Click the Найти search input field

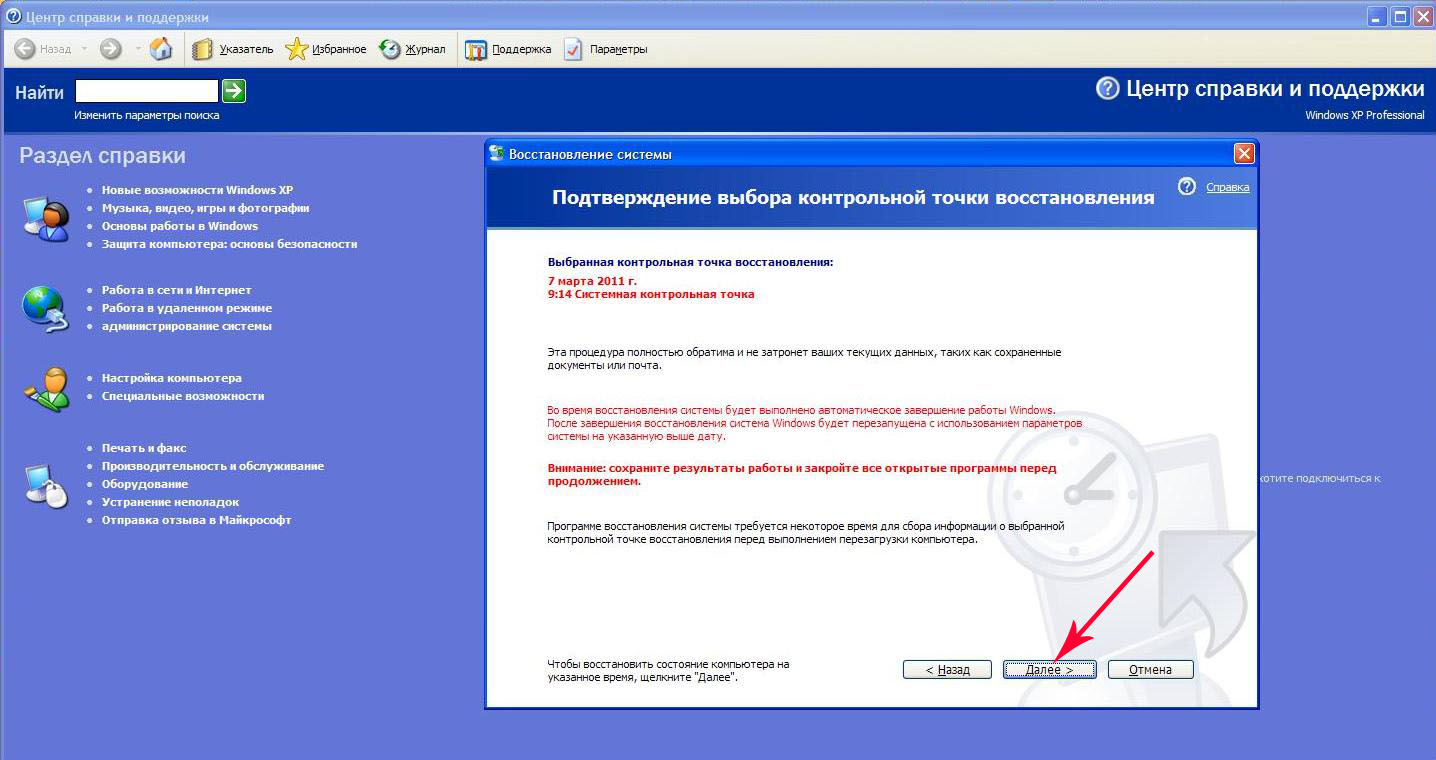point(147,92)
